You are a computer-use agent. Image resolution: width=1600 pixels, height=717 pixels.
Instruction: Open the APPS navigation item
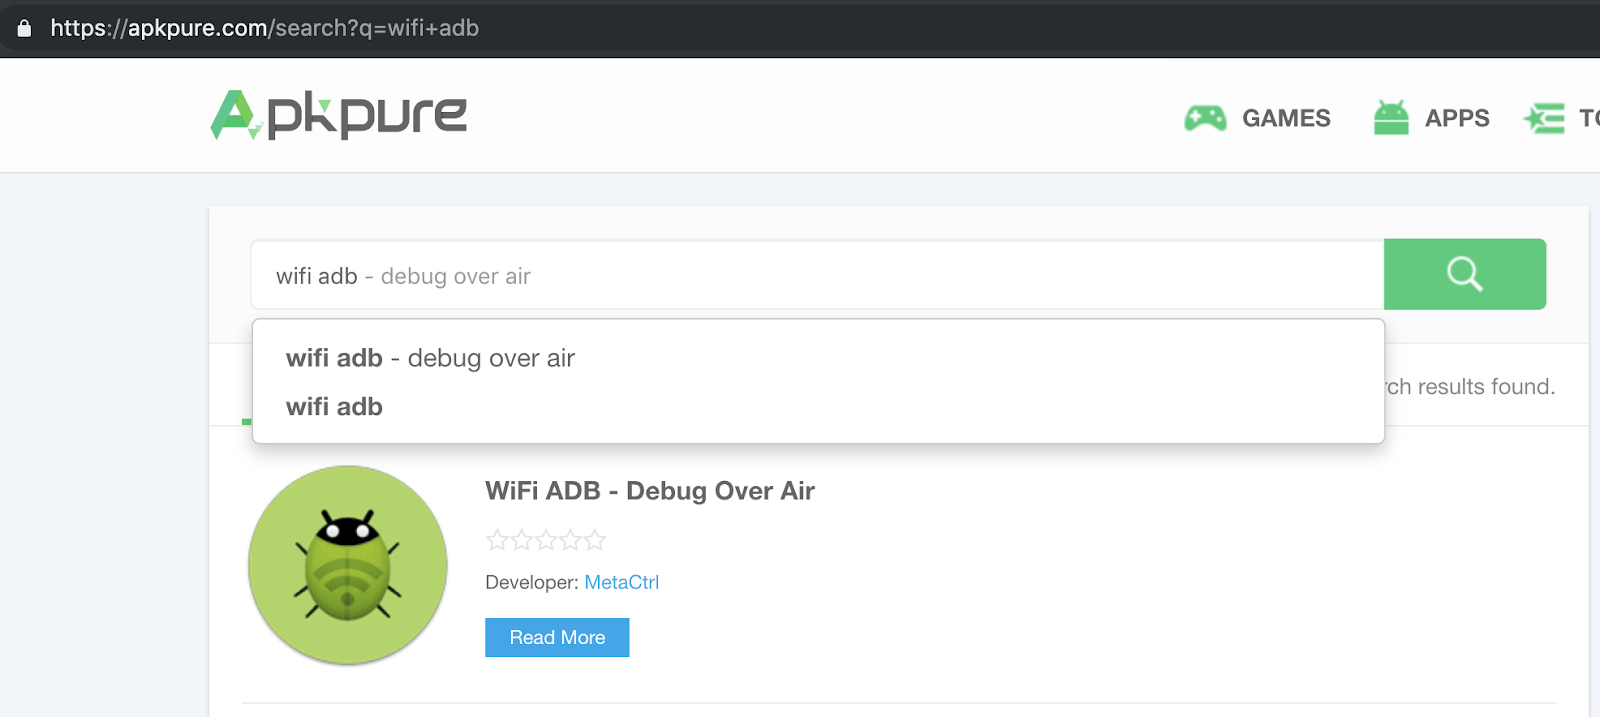click(1457, 118)
